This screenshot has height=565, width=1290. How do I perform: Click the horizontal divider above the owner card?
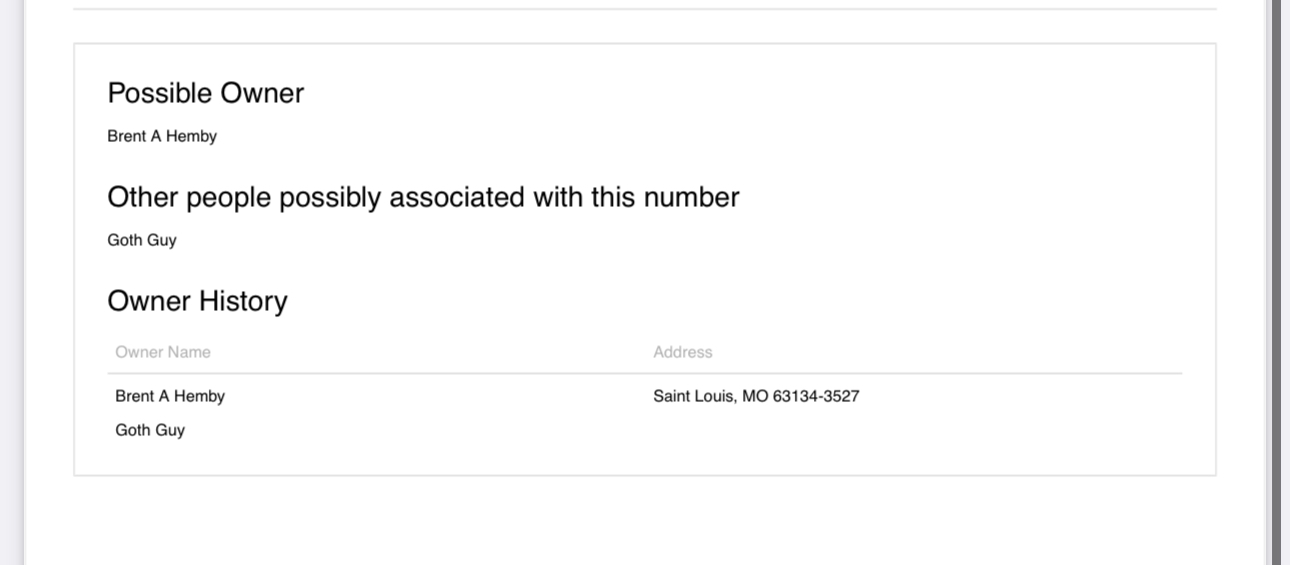(645, 9)
